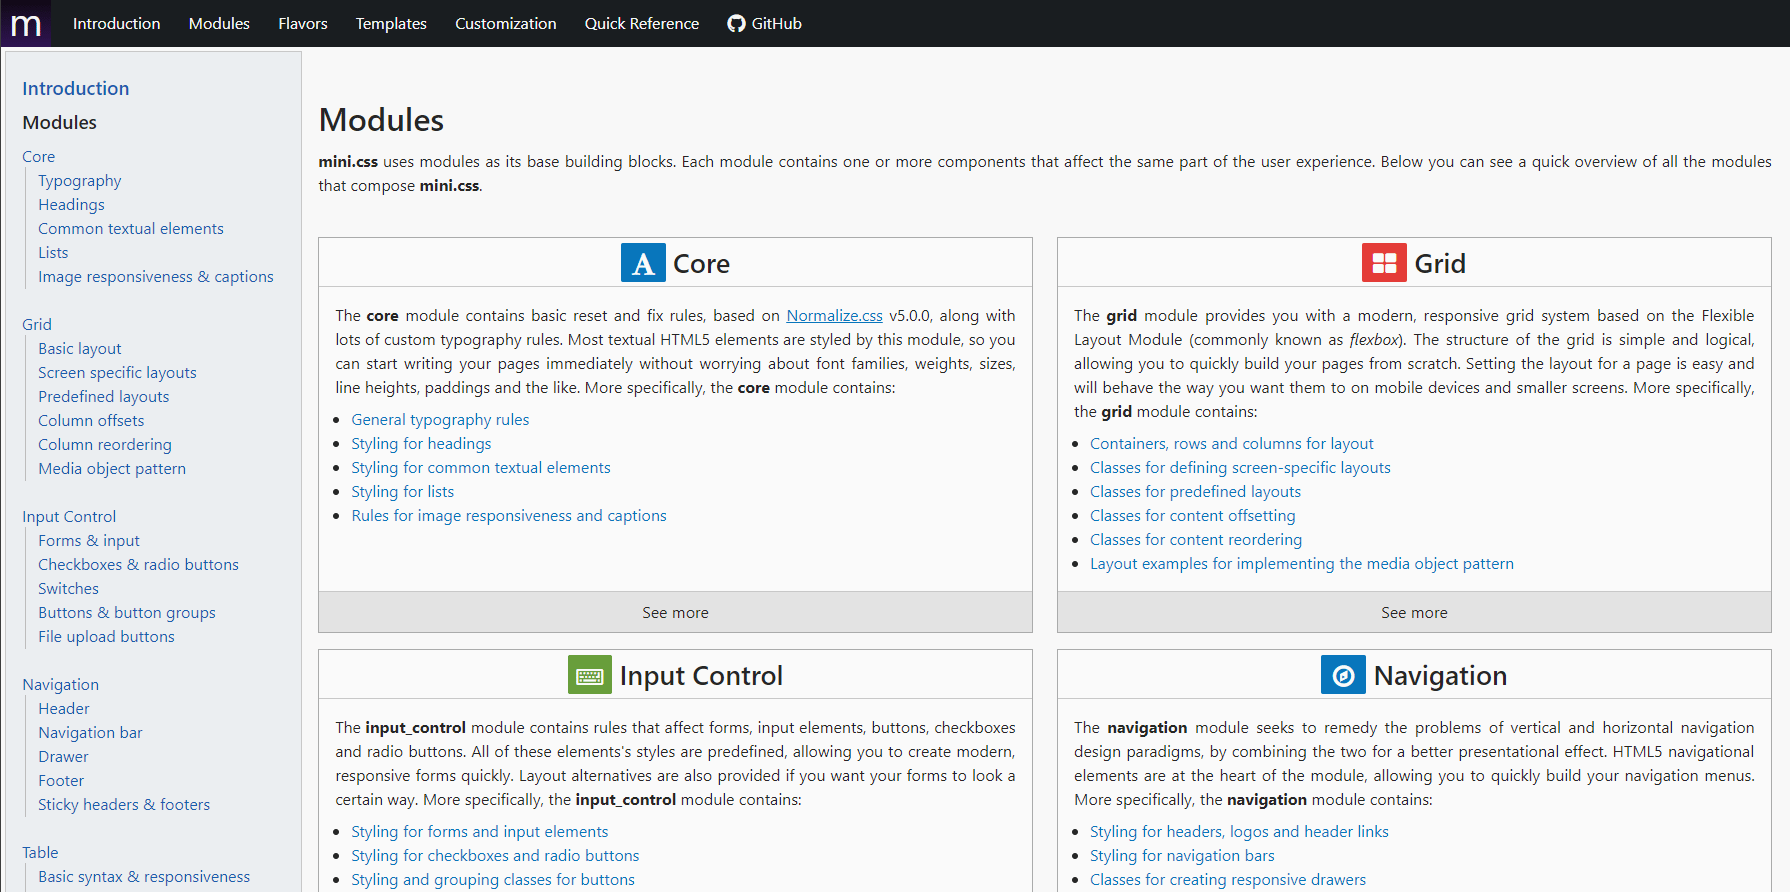
Task: Open Layout examples for media object pattern
Action: click(1302, 564)
